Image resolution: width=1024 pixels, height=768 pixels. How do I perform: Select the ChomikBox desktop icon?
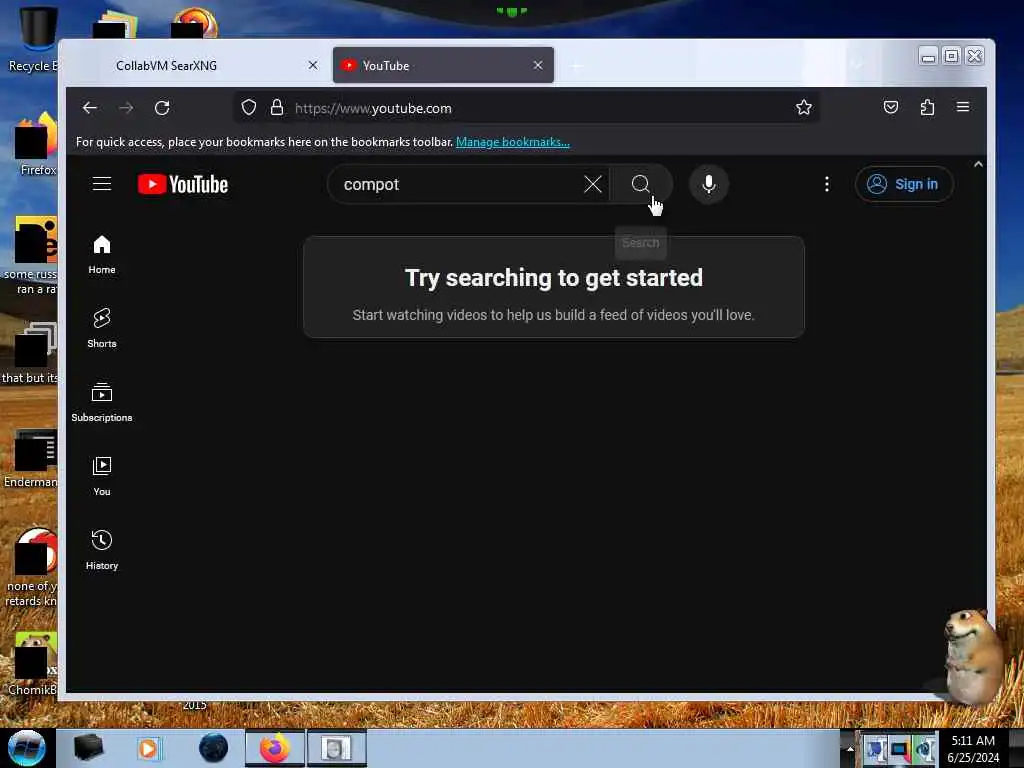[31, 664]
